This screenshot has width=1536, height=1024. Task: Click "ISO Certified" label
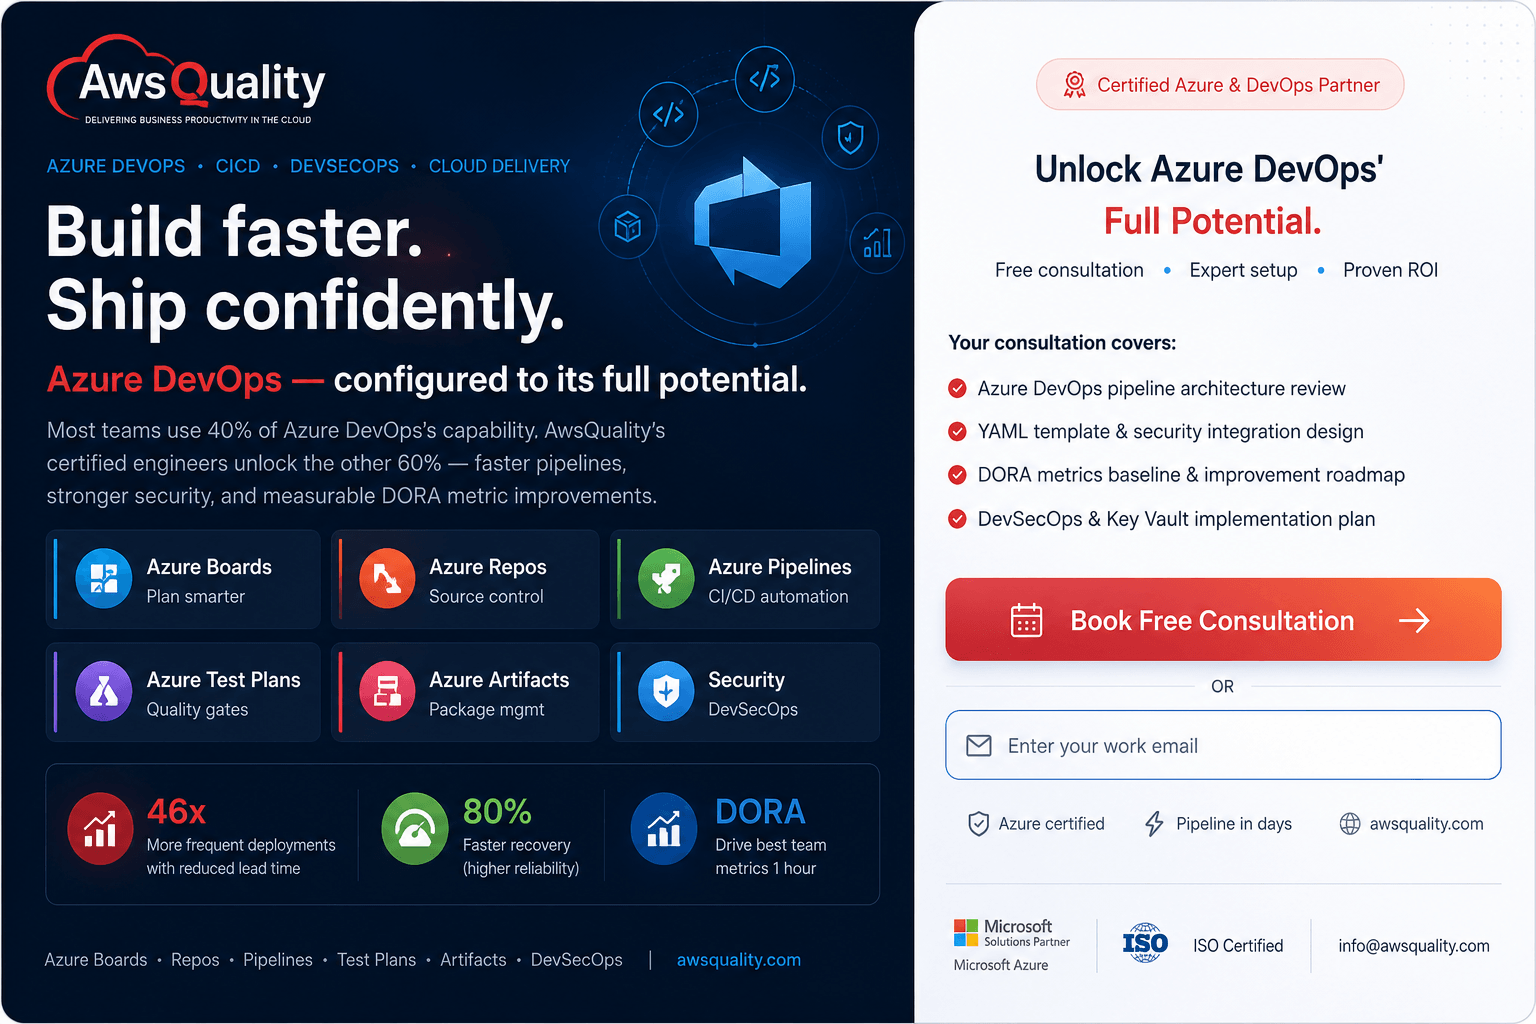[x=1238, y=946]
